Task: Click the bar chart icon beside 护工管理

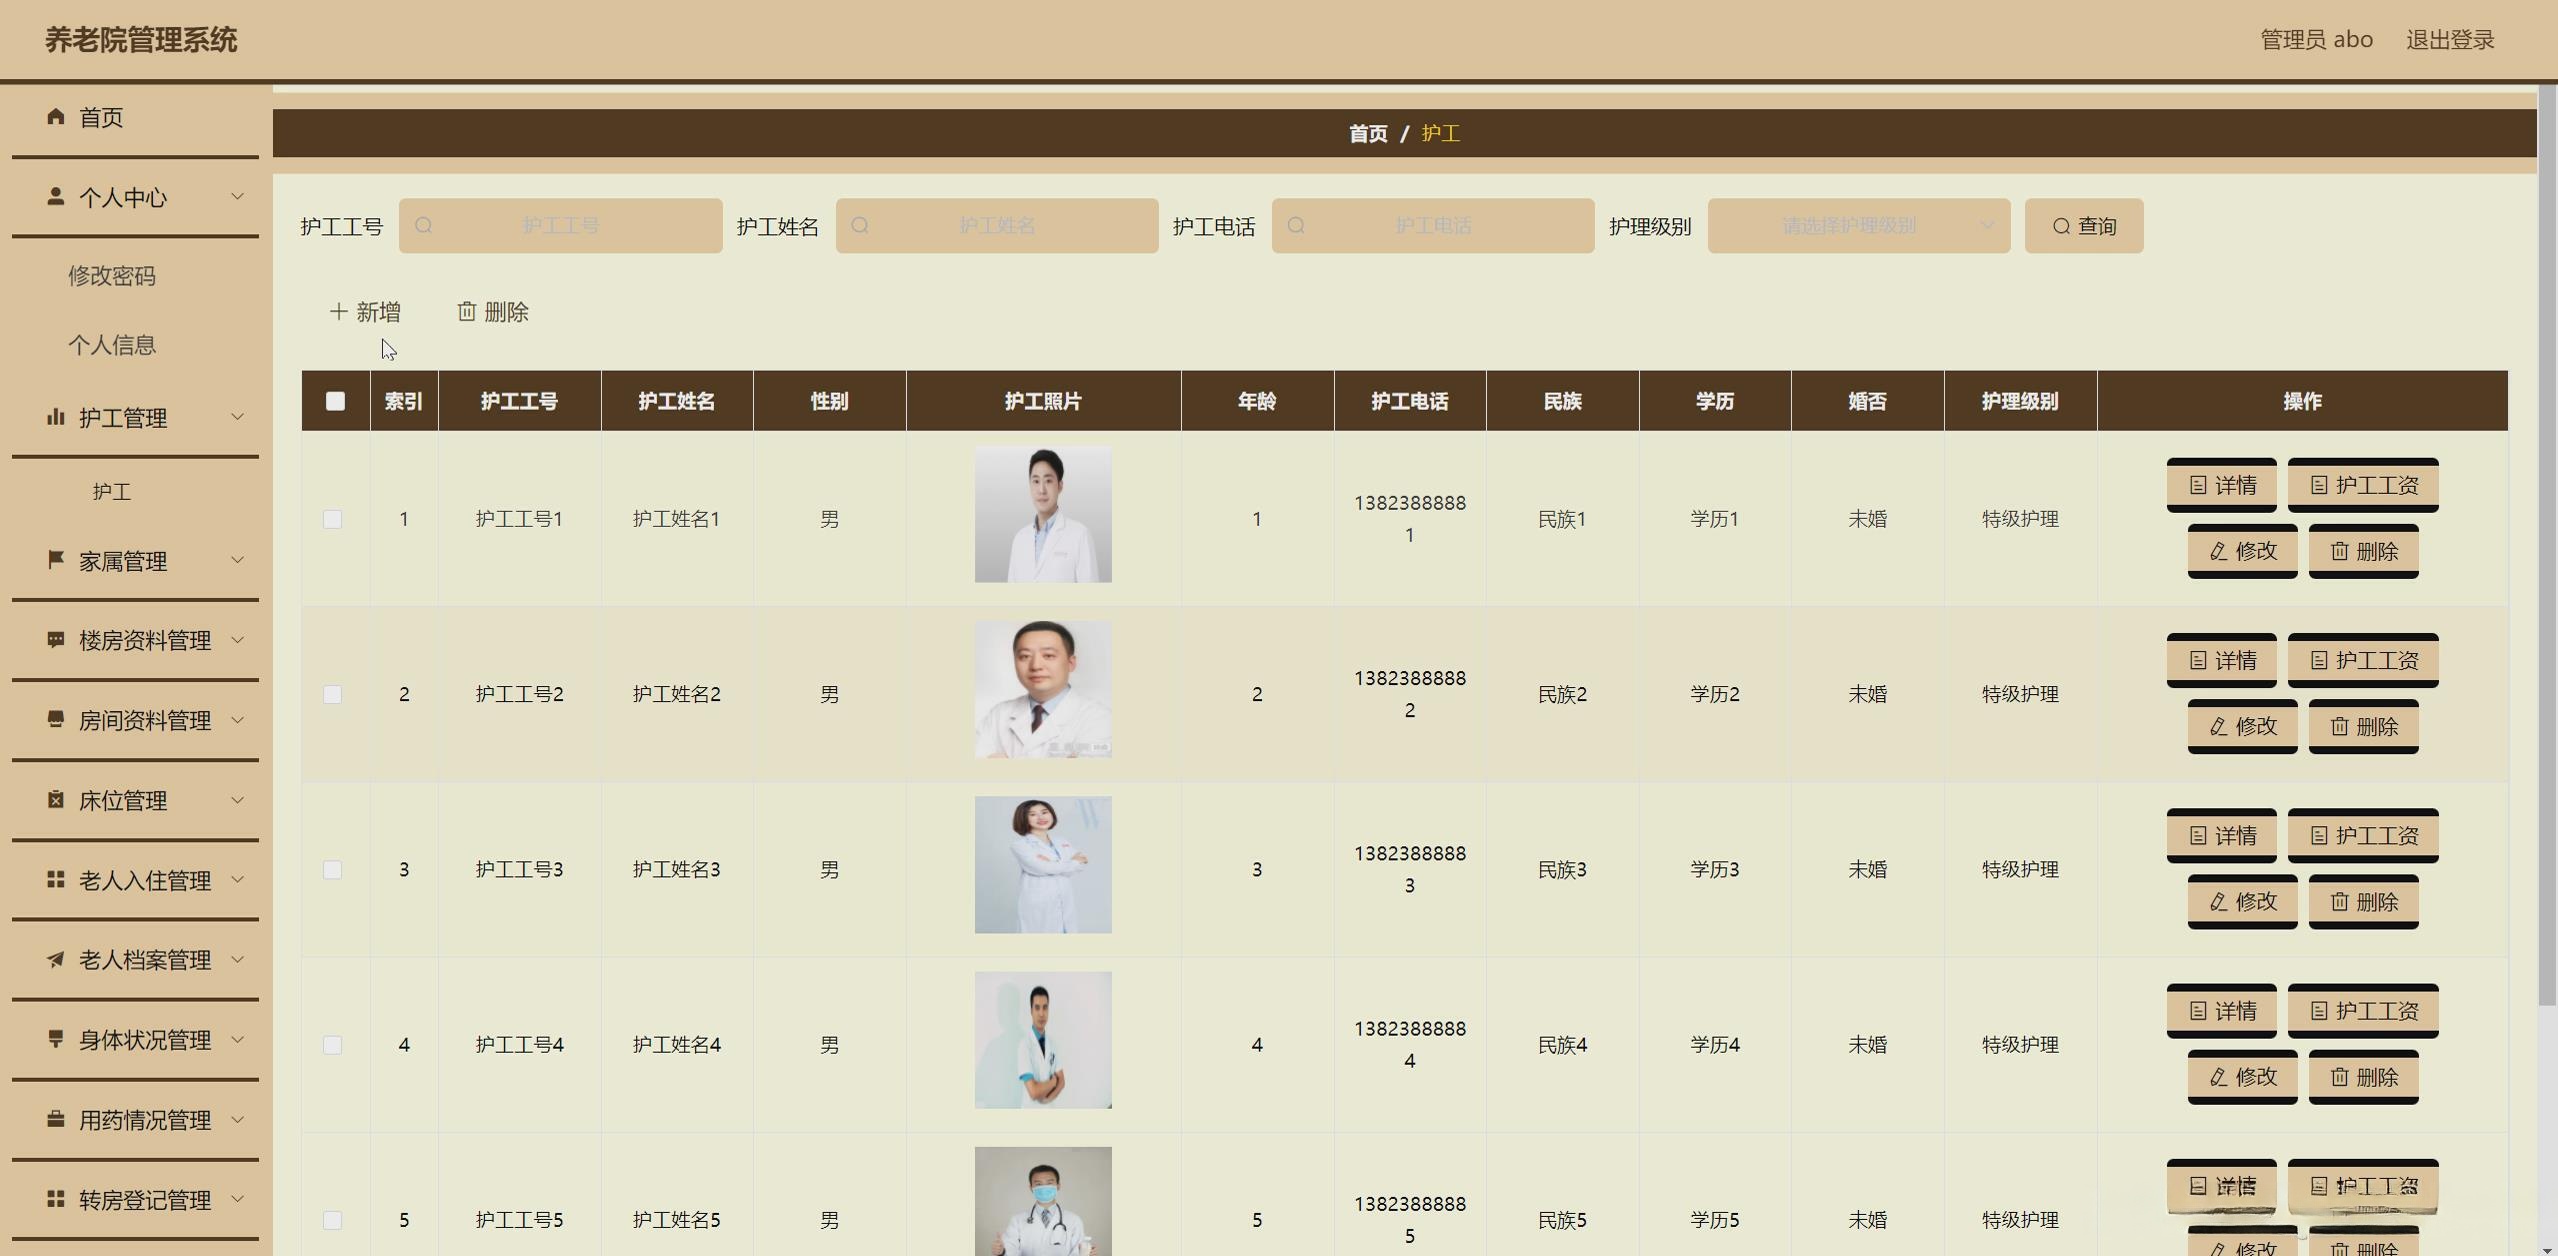Action: pyautogui.click(x=56, y=417)
